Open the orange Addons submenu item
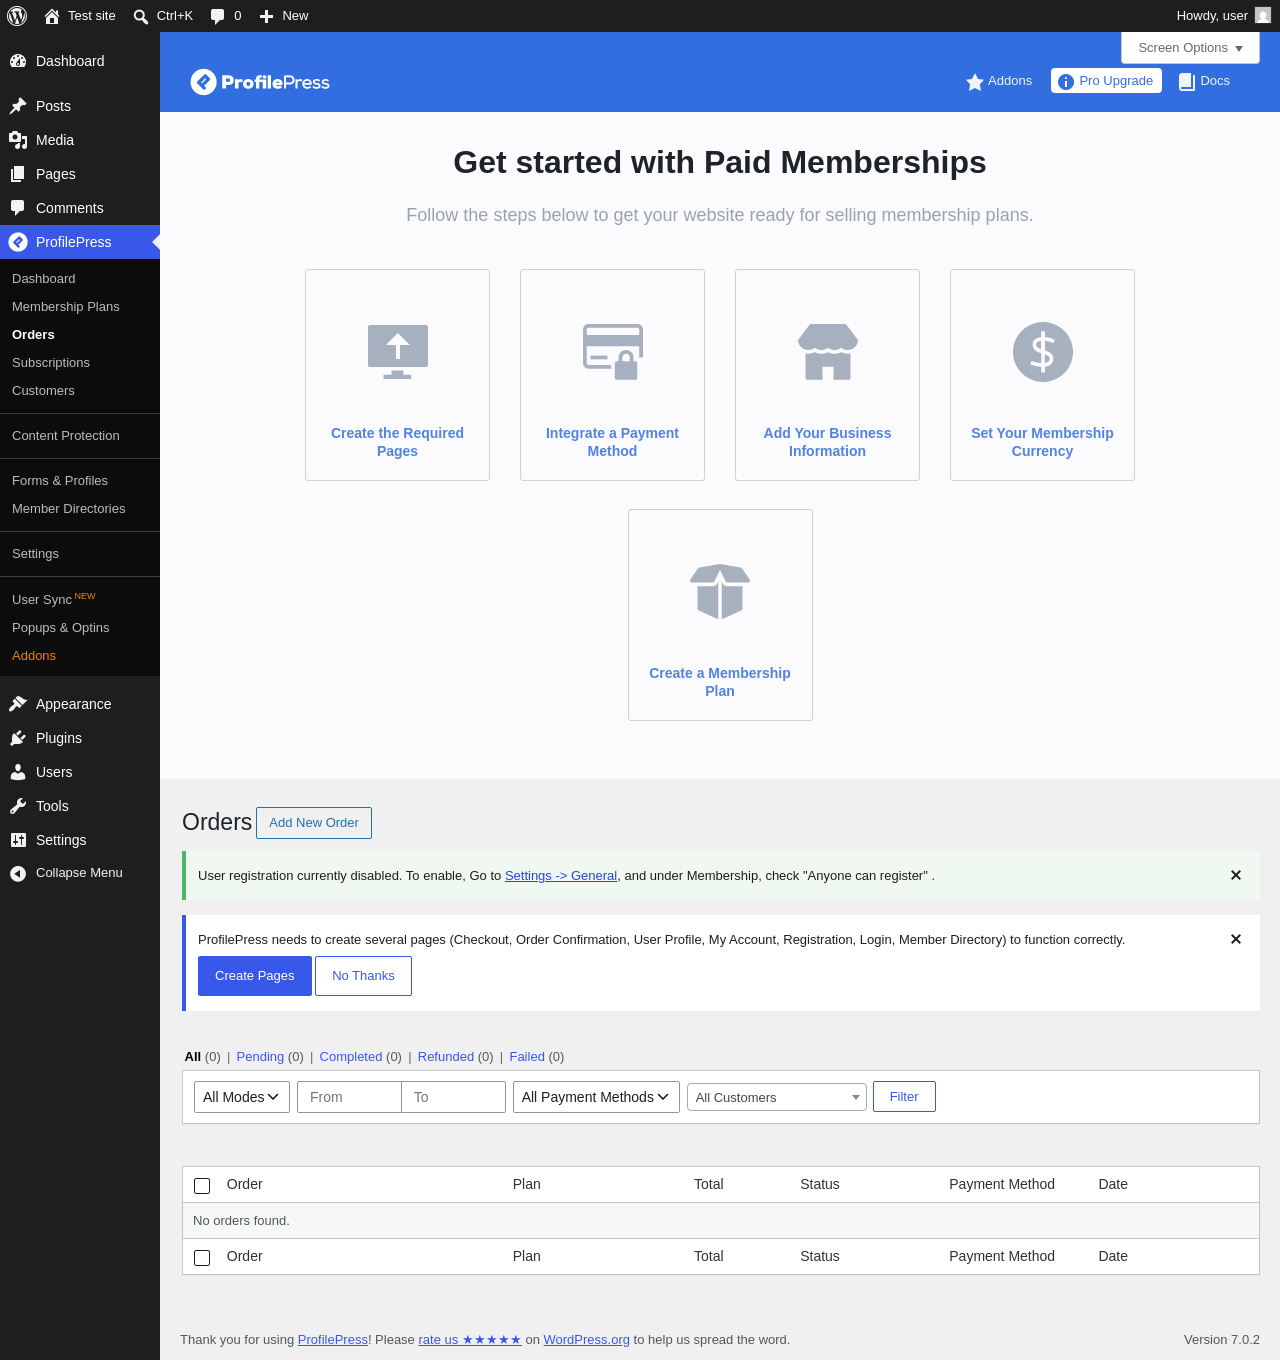This screenshot has height=1360, width=1280. coord(34,656)
